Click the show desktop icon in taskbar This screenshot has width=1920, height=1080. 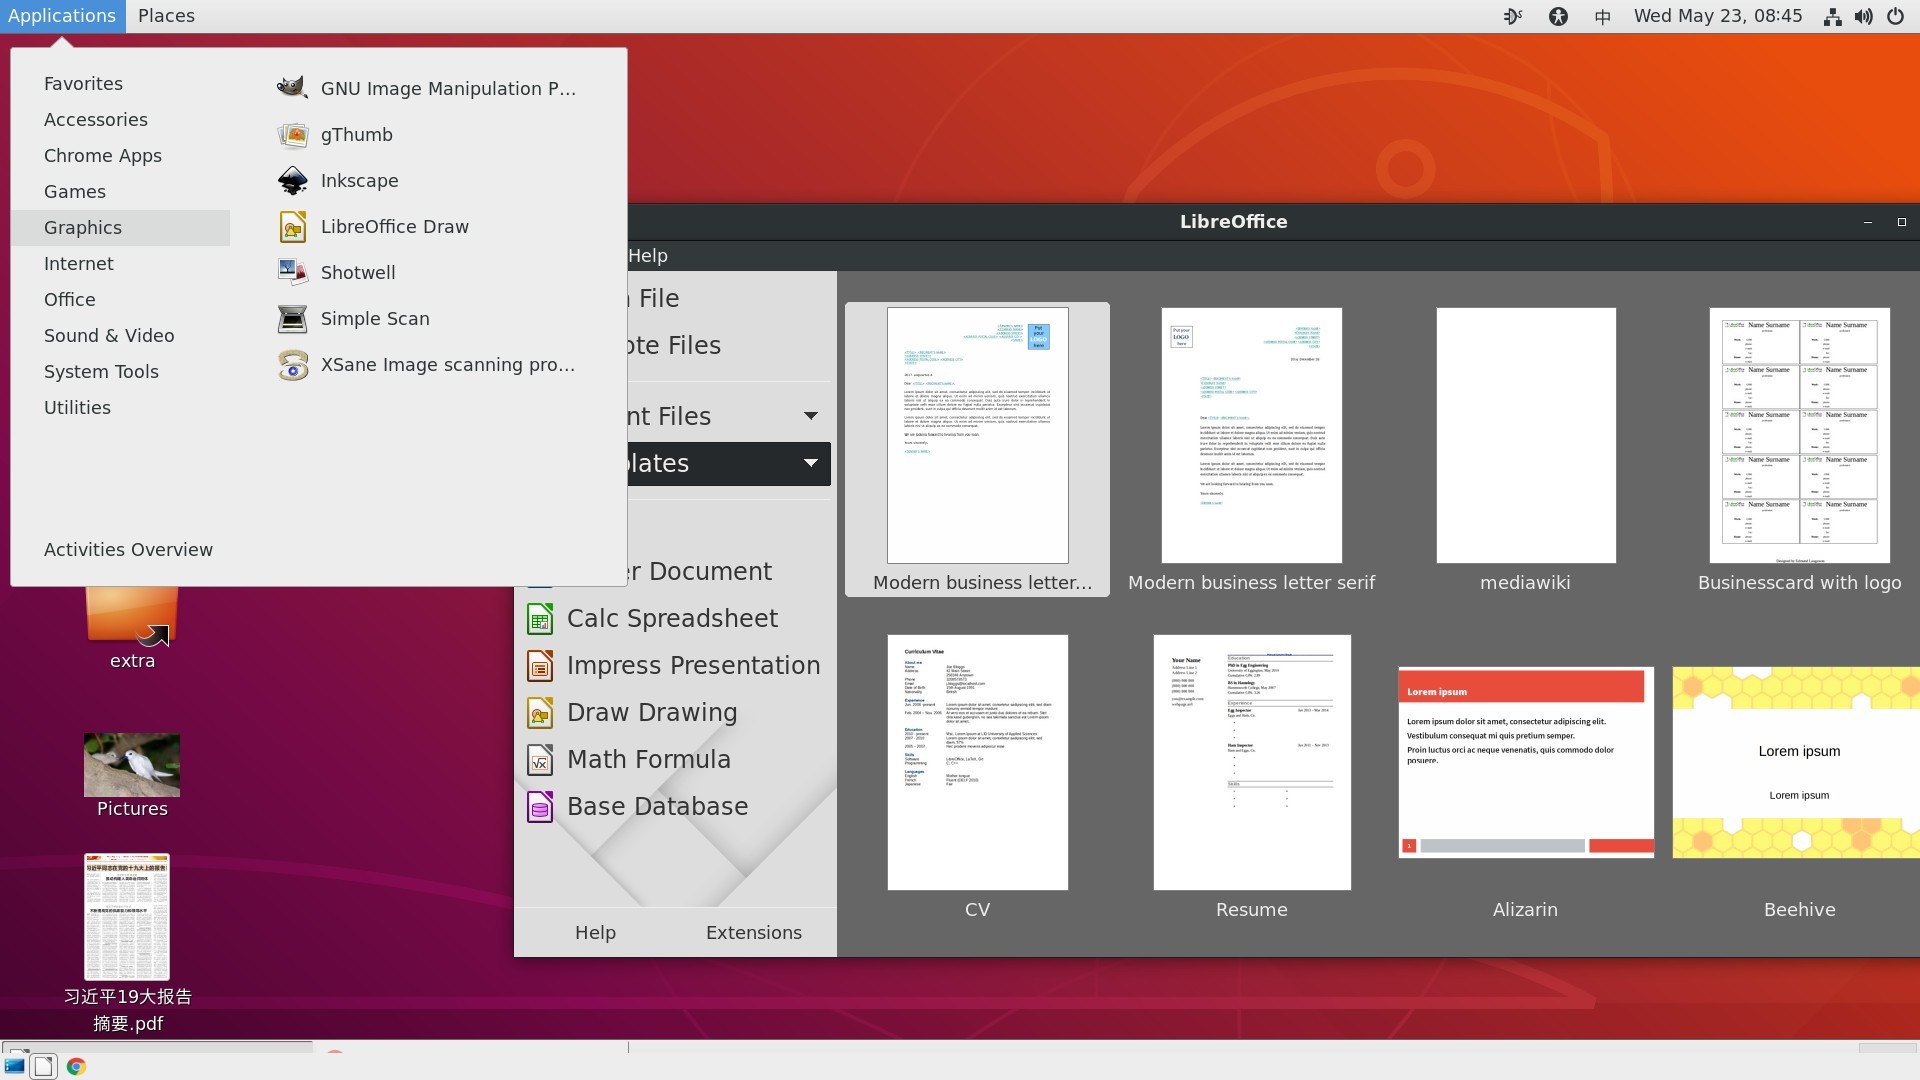(15, 1066)
